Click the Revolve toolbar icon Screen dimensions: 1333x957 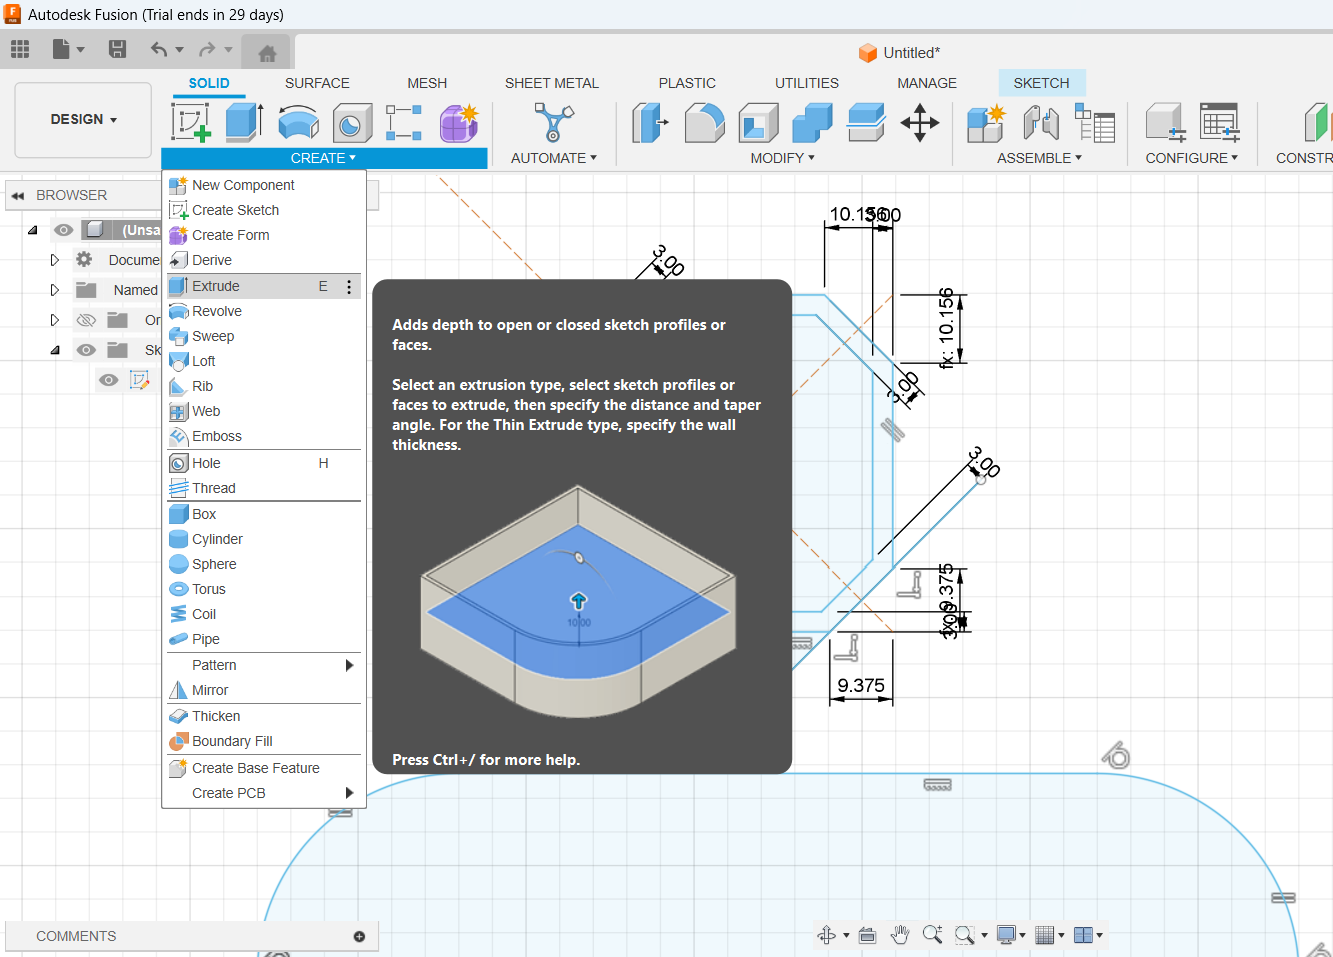(298, 123)
